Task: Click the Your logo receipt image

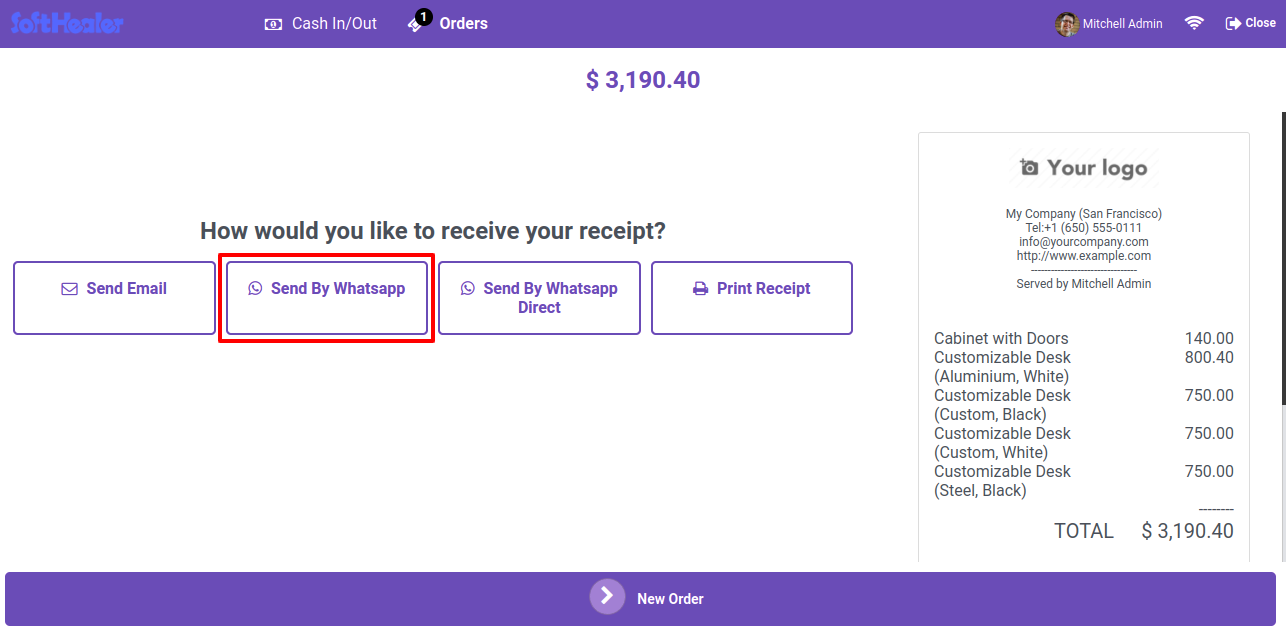Action: (x=1084, y=168)
